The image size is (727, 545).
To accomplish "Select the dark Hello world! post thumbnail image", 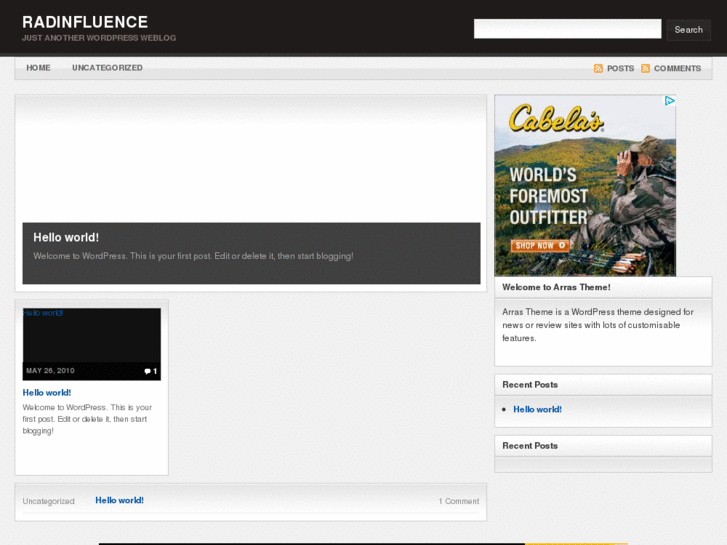I will pos(91,340).
